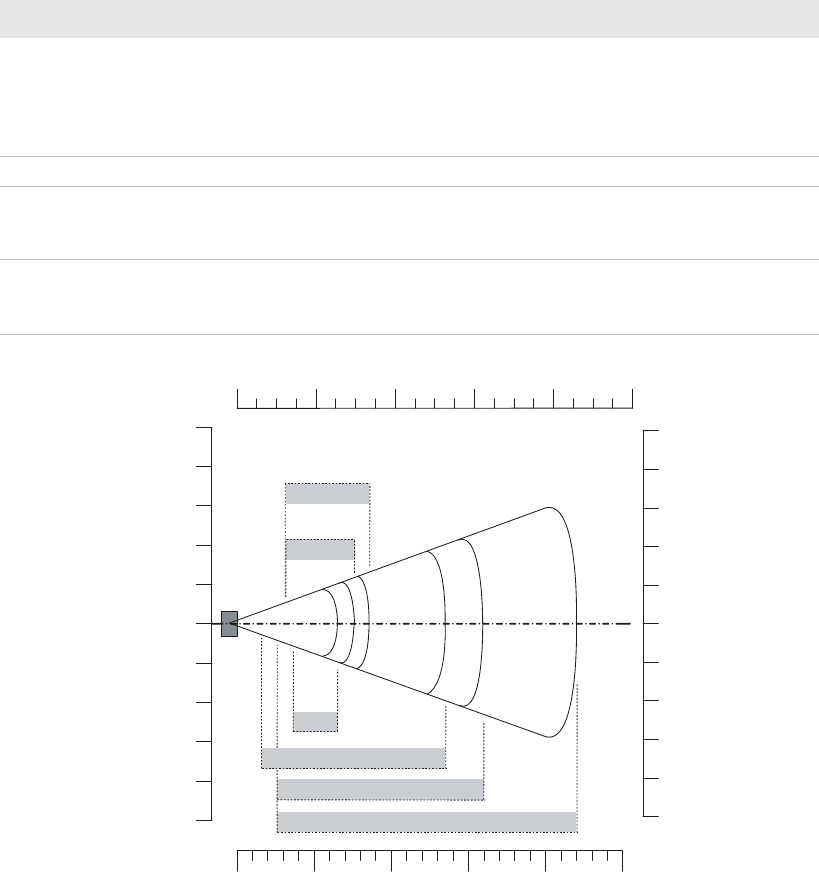
Task: Click the left vertical ruler scale
Action: click(x=204, y=624)
